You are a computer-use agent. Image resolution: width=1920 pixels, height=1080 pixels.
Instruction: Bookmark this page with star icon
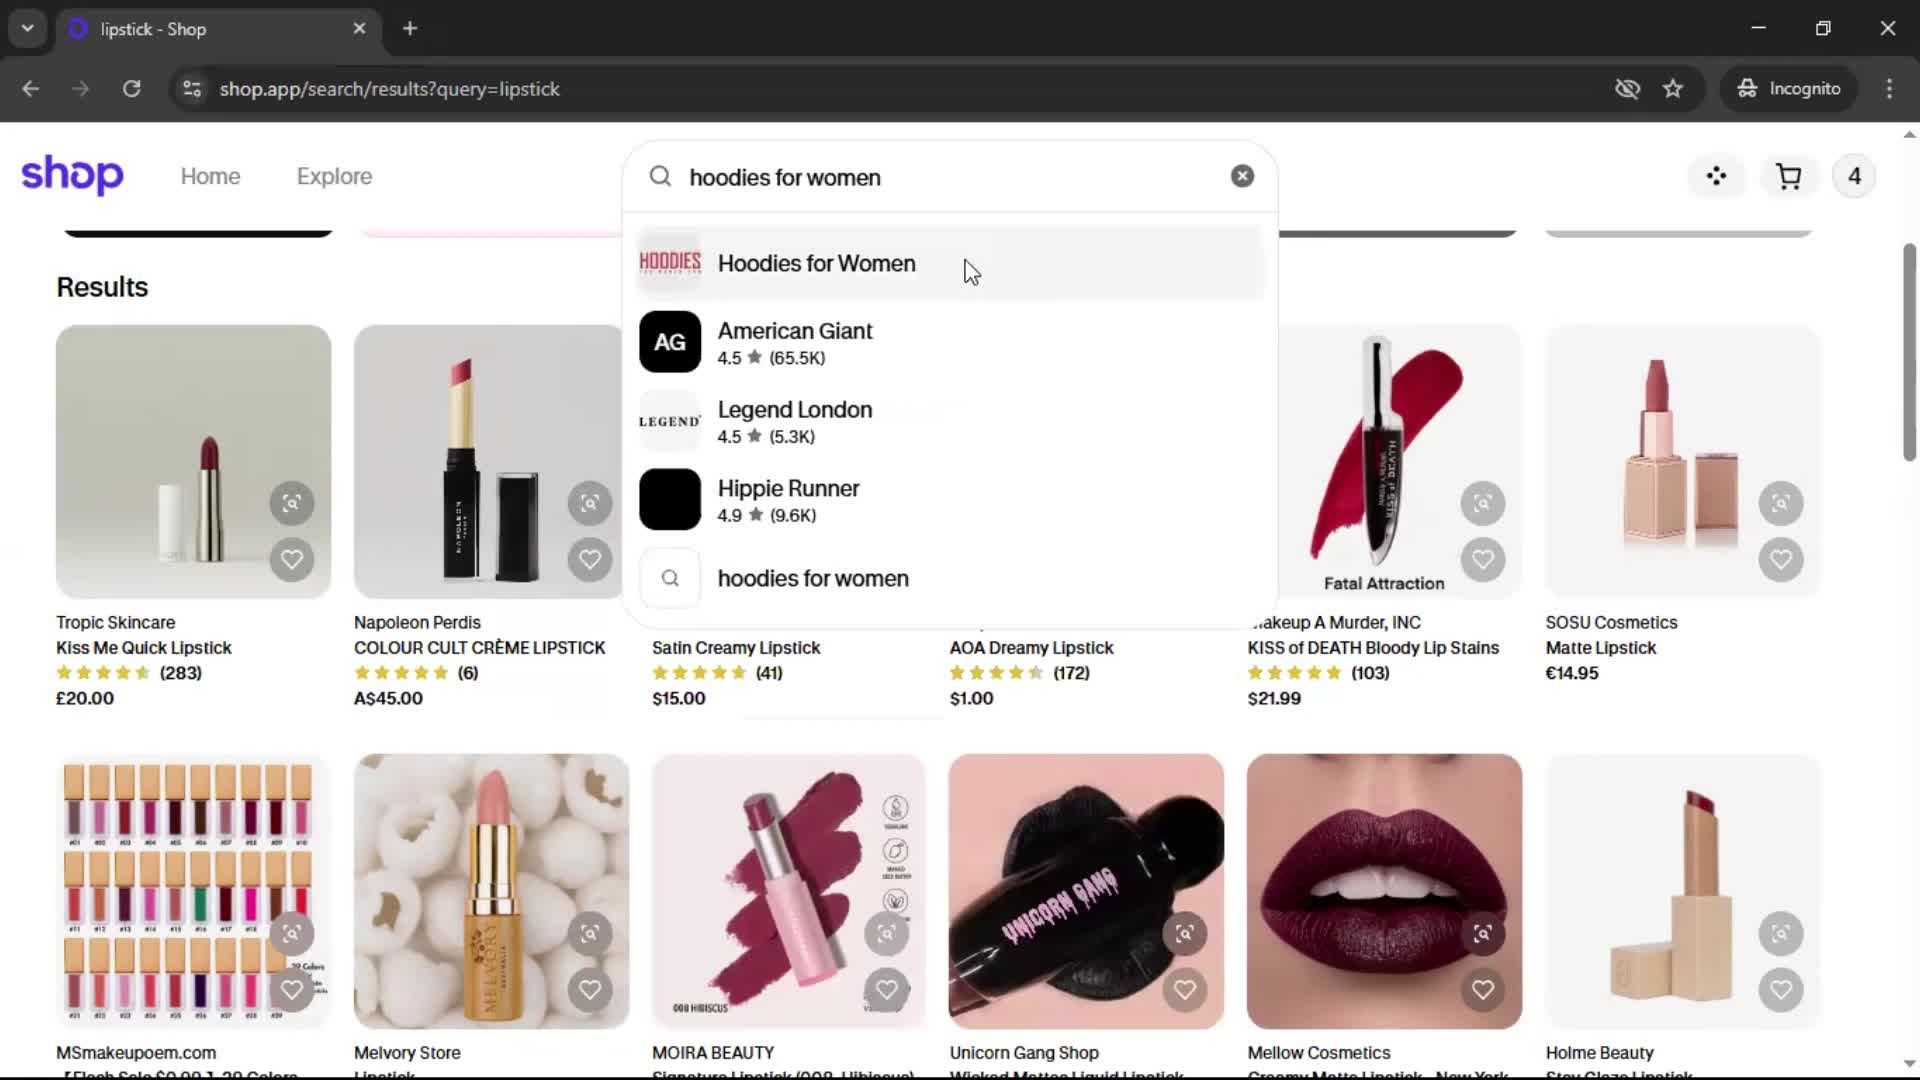point(1673,89)
